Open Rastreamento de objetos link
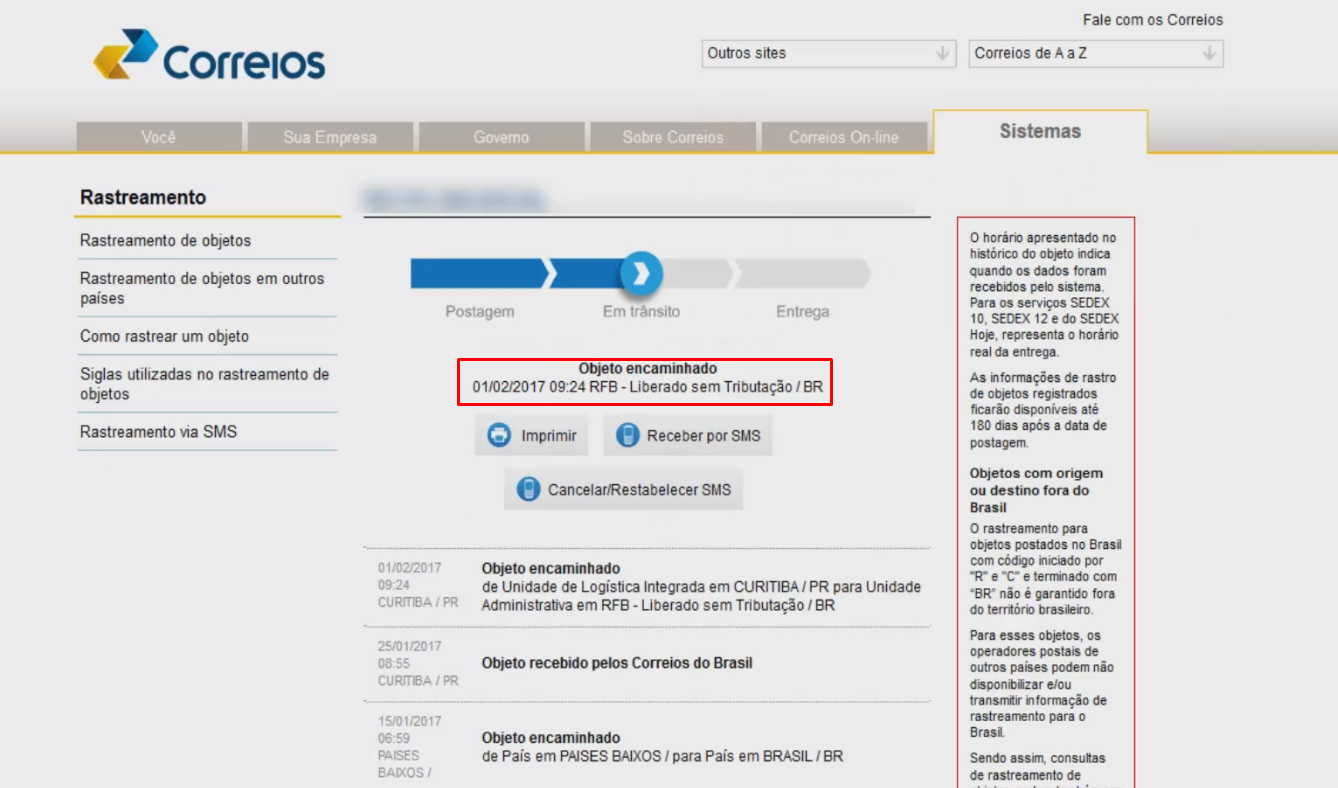Image resolution: width=1338 pixels, height=788 pixels. click(166, 241)
